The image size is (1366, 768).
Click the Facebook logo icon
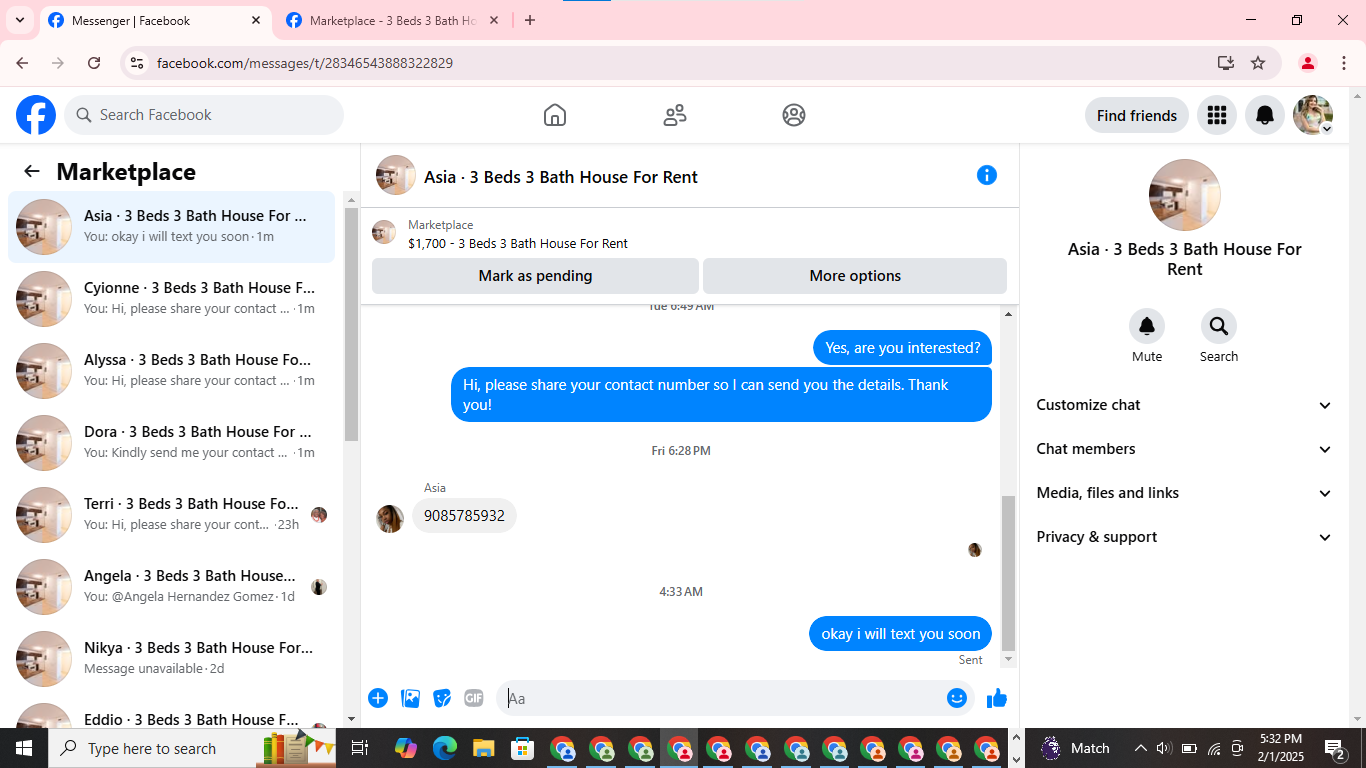(x=36, y=115)
